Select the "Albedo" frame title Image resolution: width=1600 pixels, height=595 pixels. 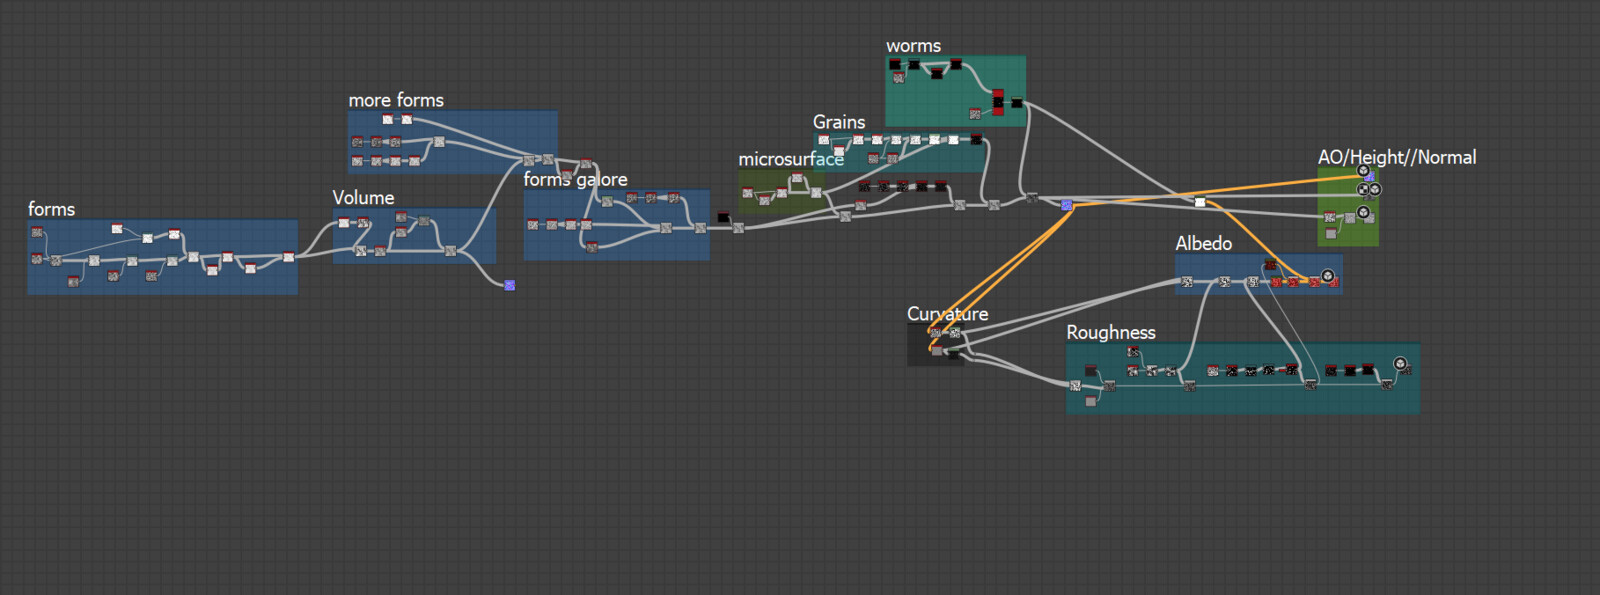tap(1204, 243)
